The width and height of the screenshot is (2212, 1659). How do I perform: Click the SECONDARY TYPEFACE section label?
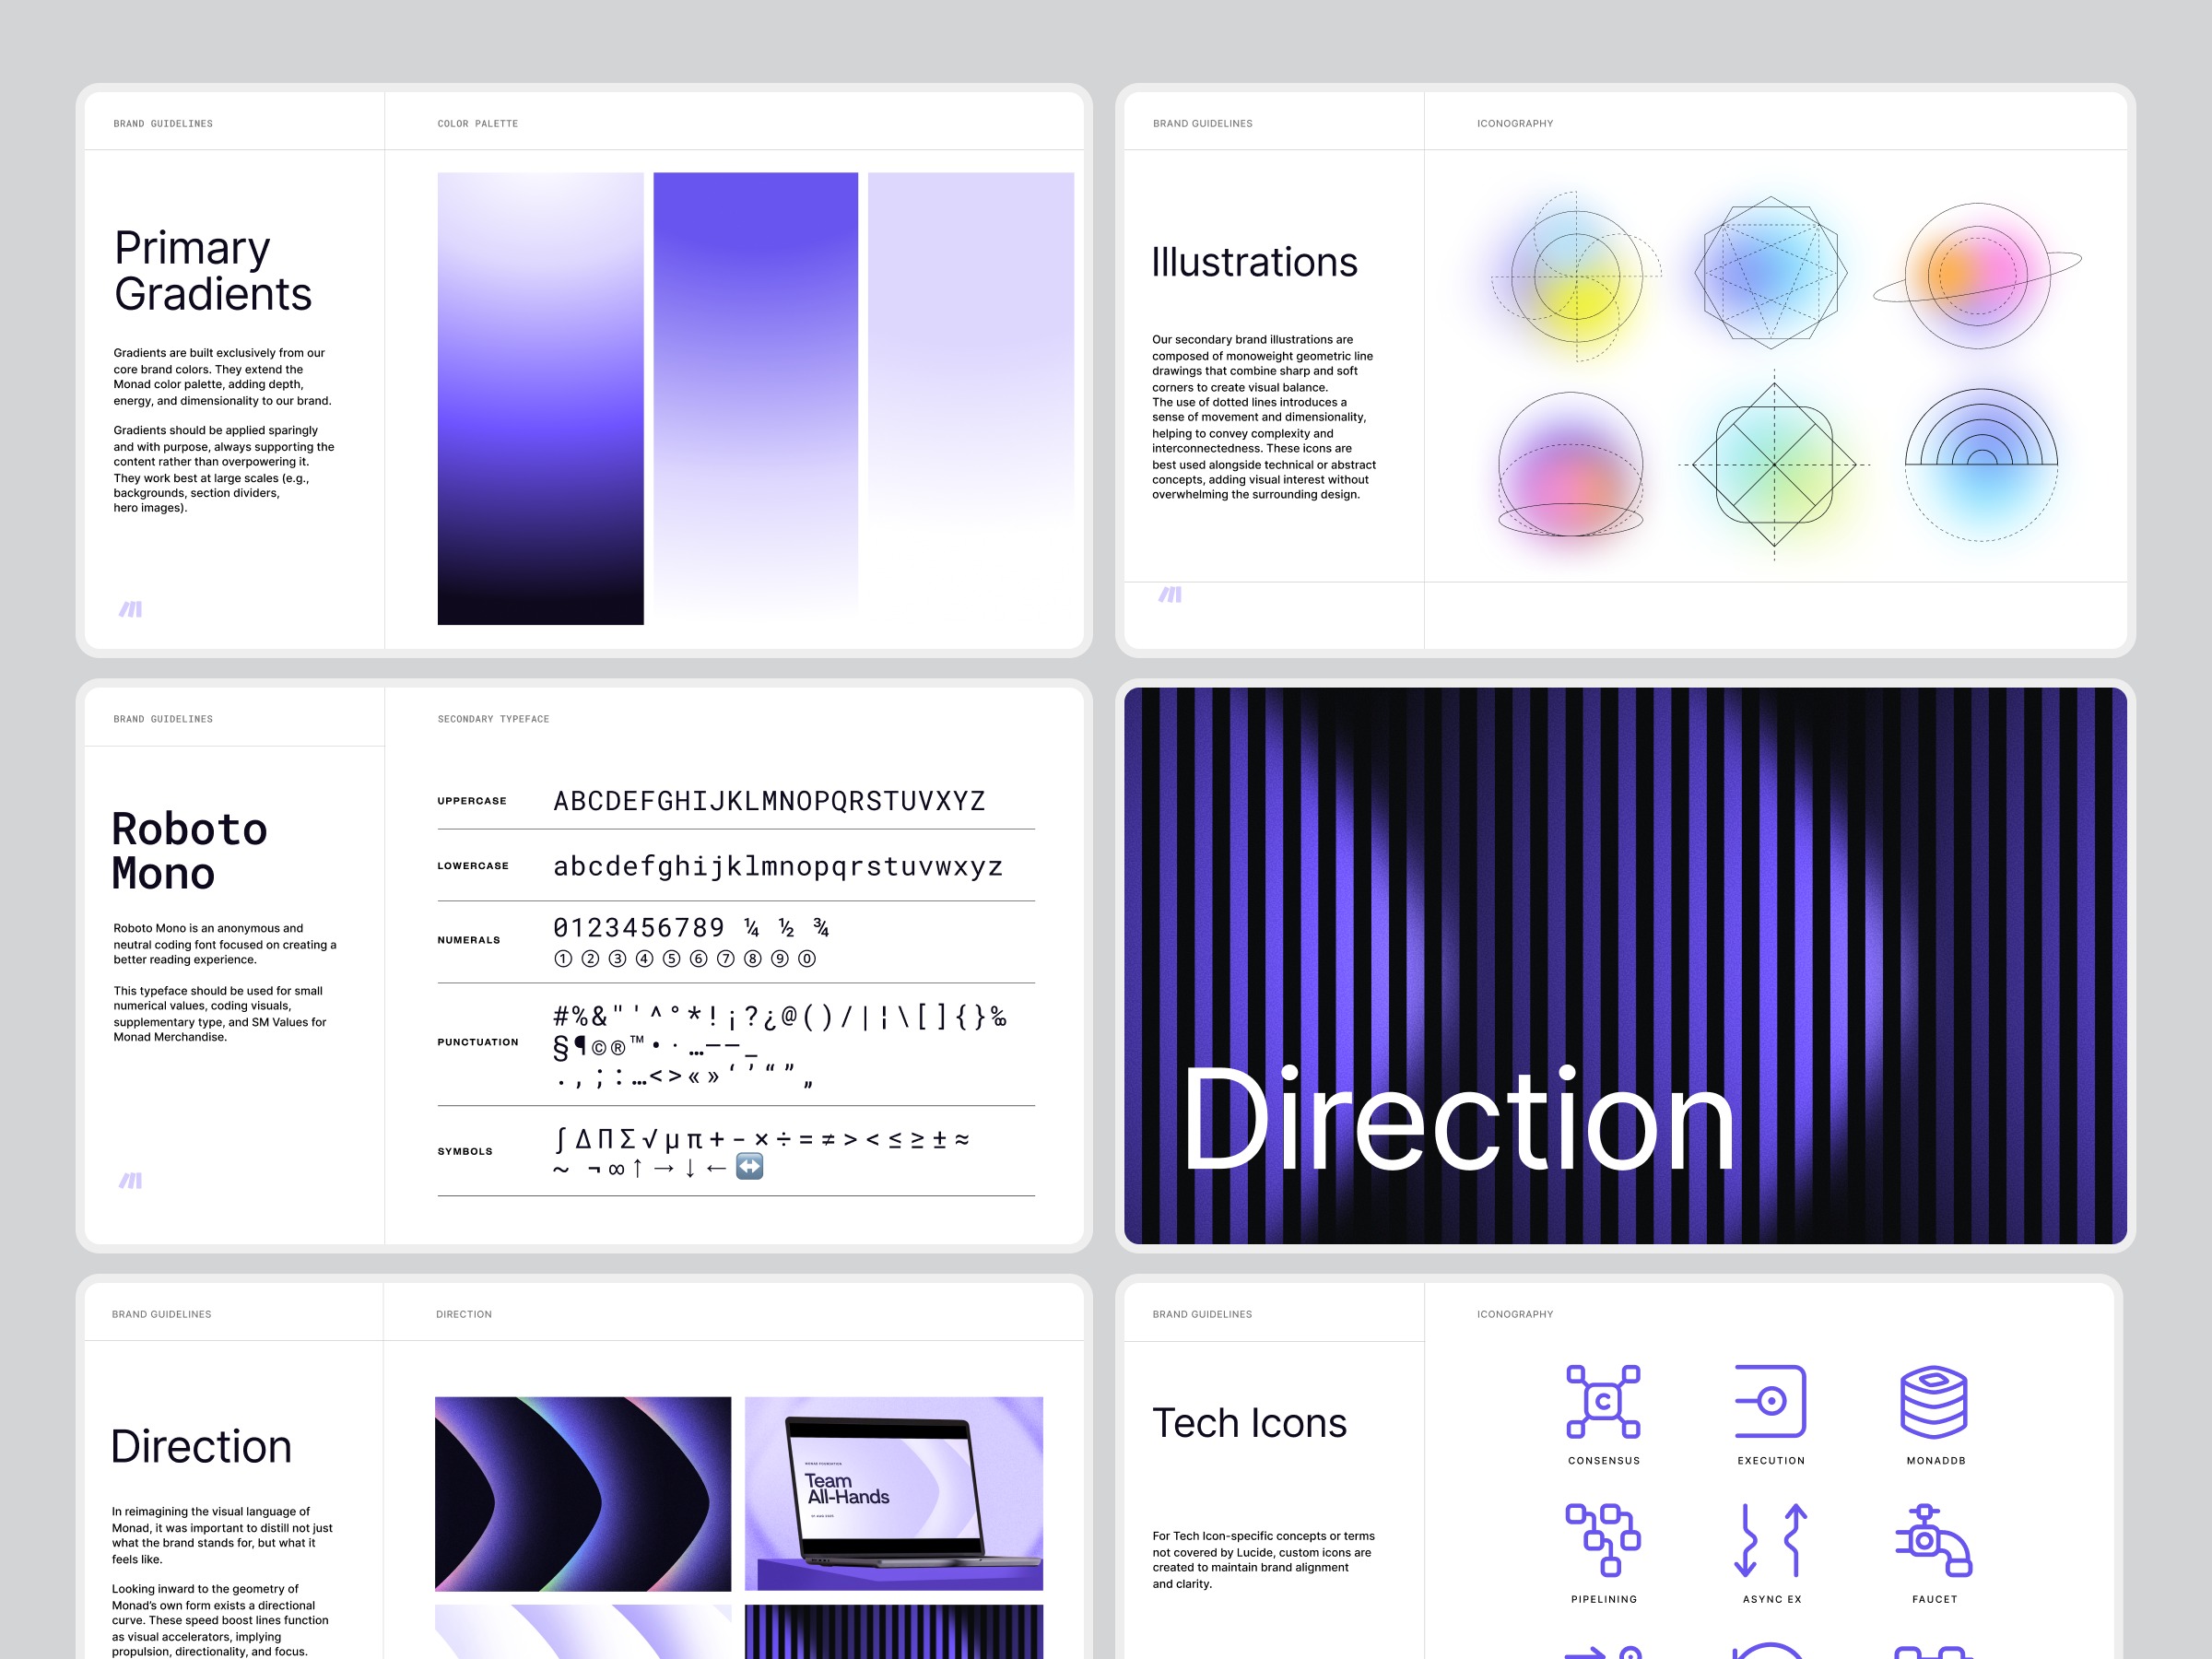[493, 719]
